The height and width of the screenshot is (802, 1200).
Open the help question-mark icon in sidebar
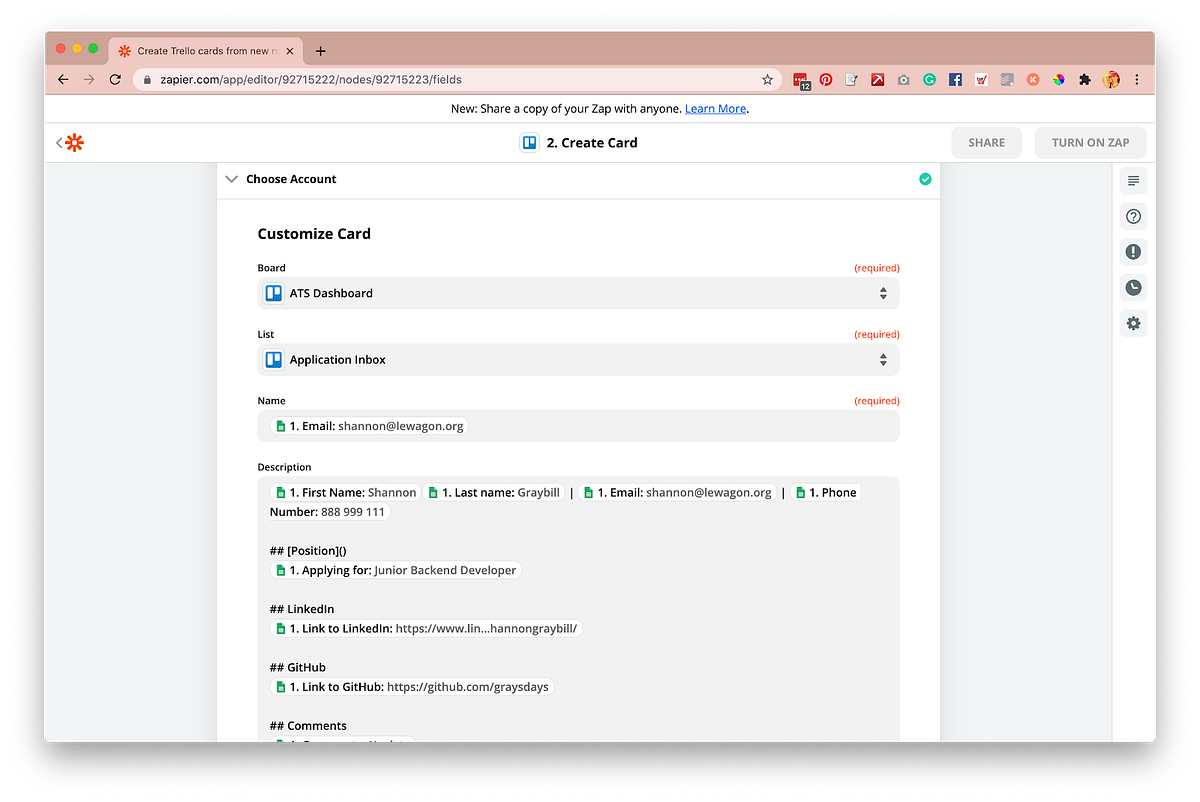pos(1133,216)
